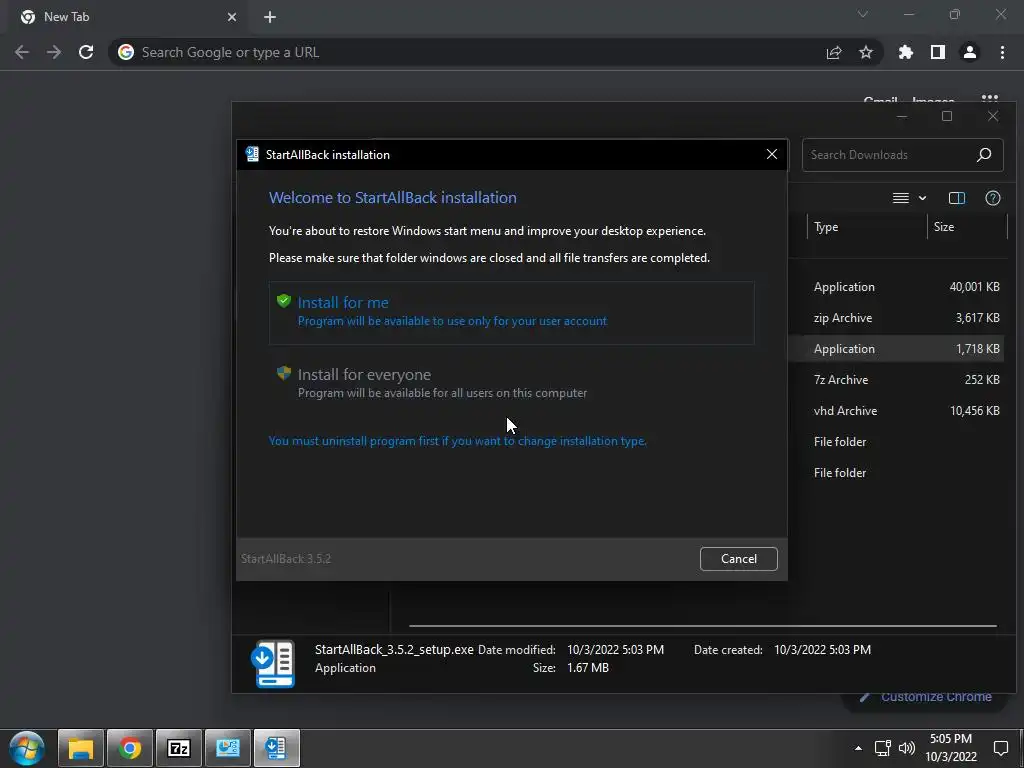
Task: Choose Install for me option
Action: pos(511,313)
